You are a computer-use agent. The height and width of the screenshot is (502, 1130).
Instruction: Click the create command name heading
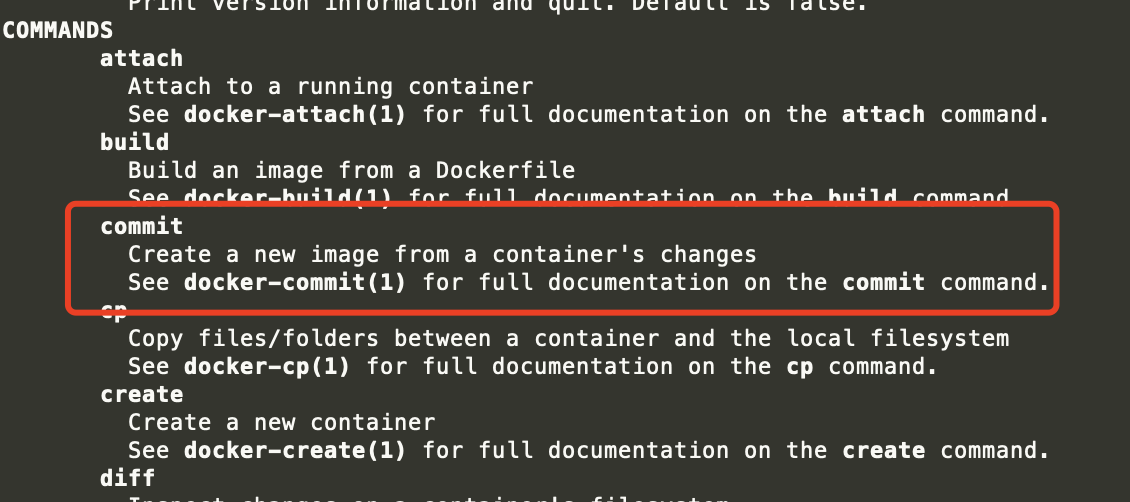(x=141, y=395)
